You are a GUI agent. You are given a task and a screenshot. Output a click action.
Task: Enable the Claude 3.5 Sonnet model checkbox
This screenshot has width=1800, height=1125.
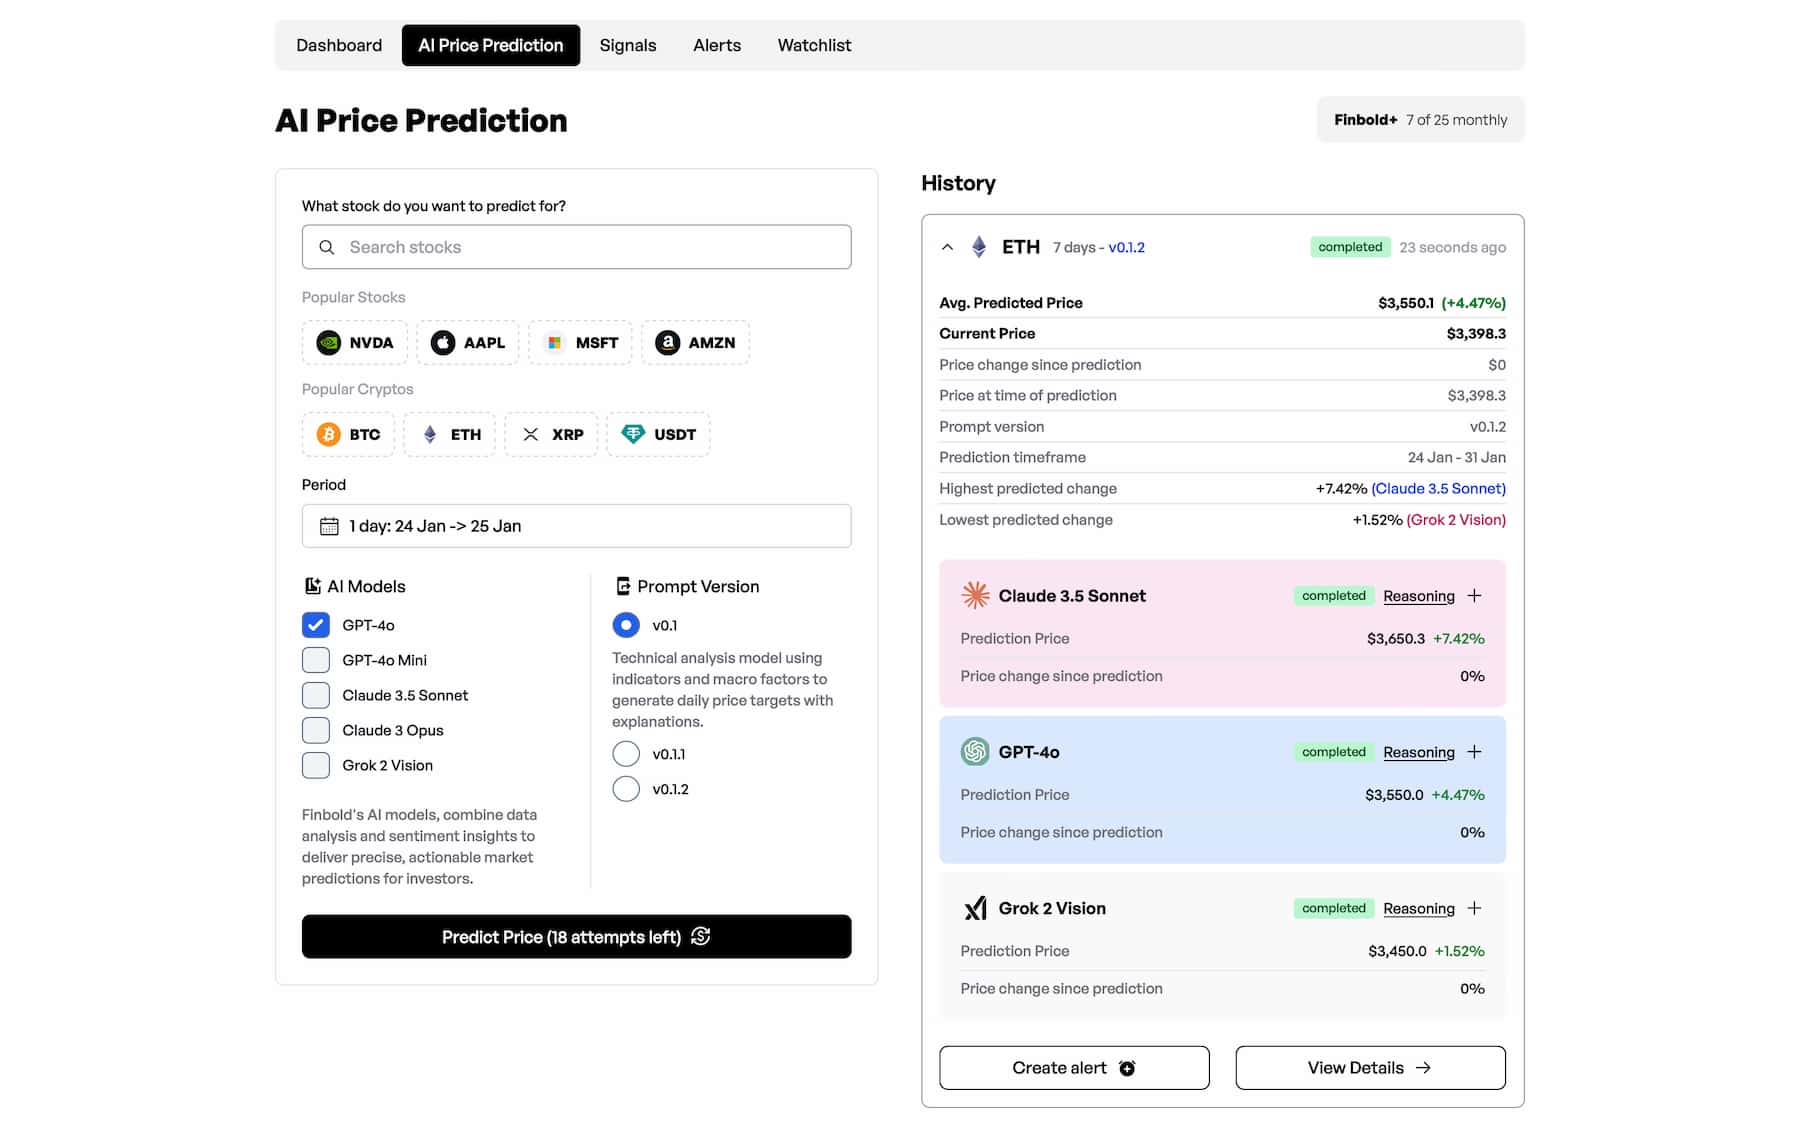click(x=316, y=695)
